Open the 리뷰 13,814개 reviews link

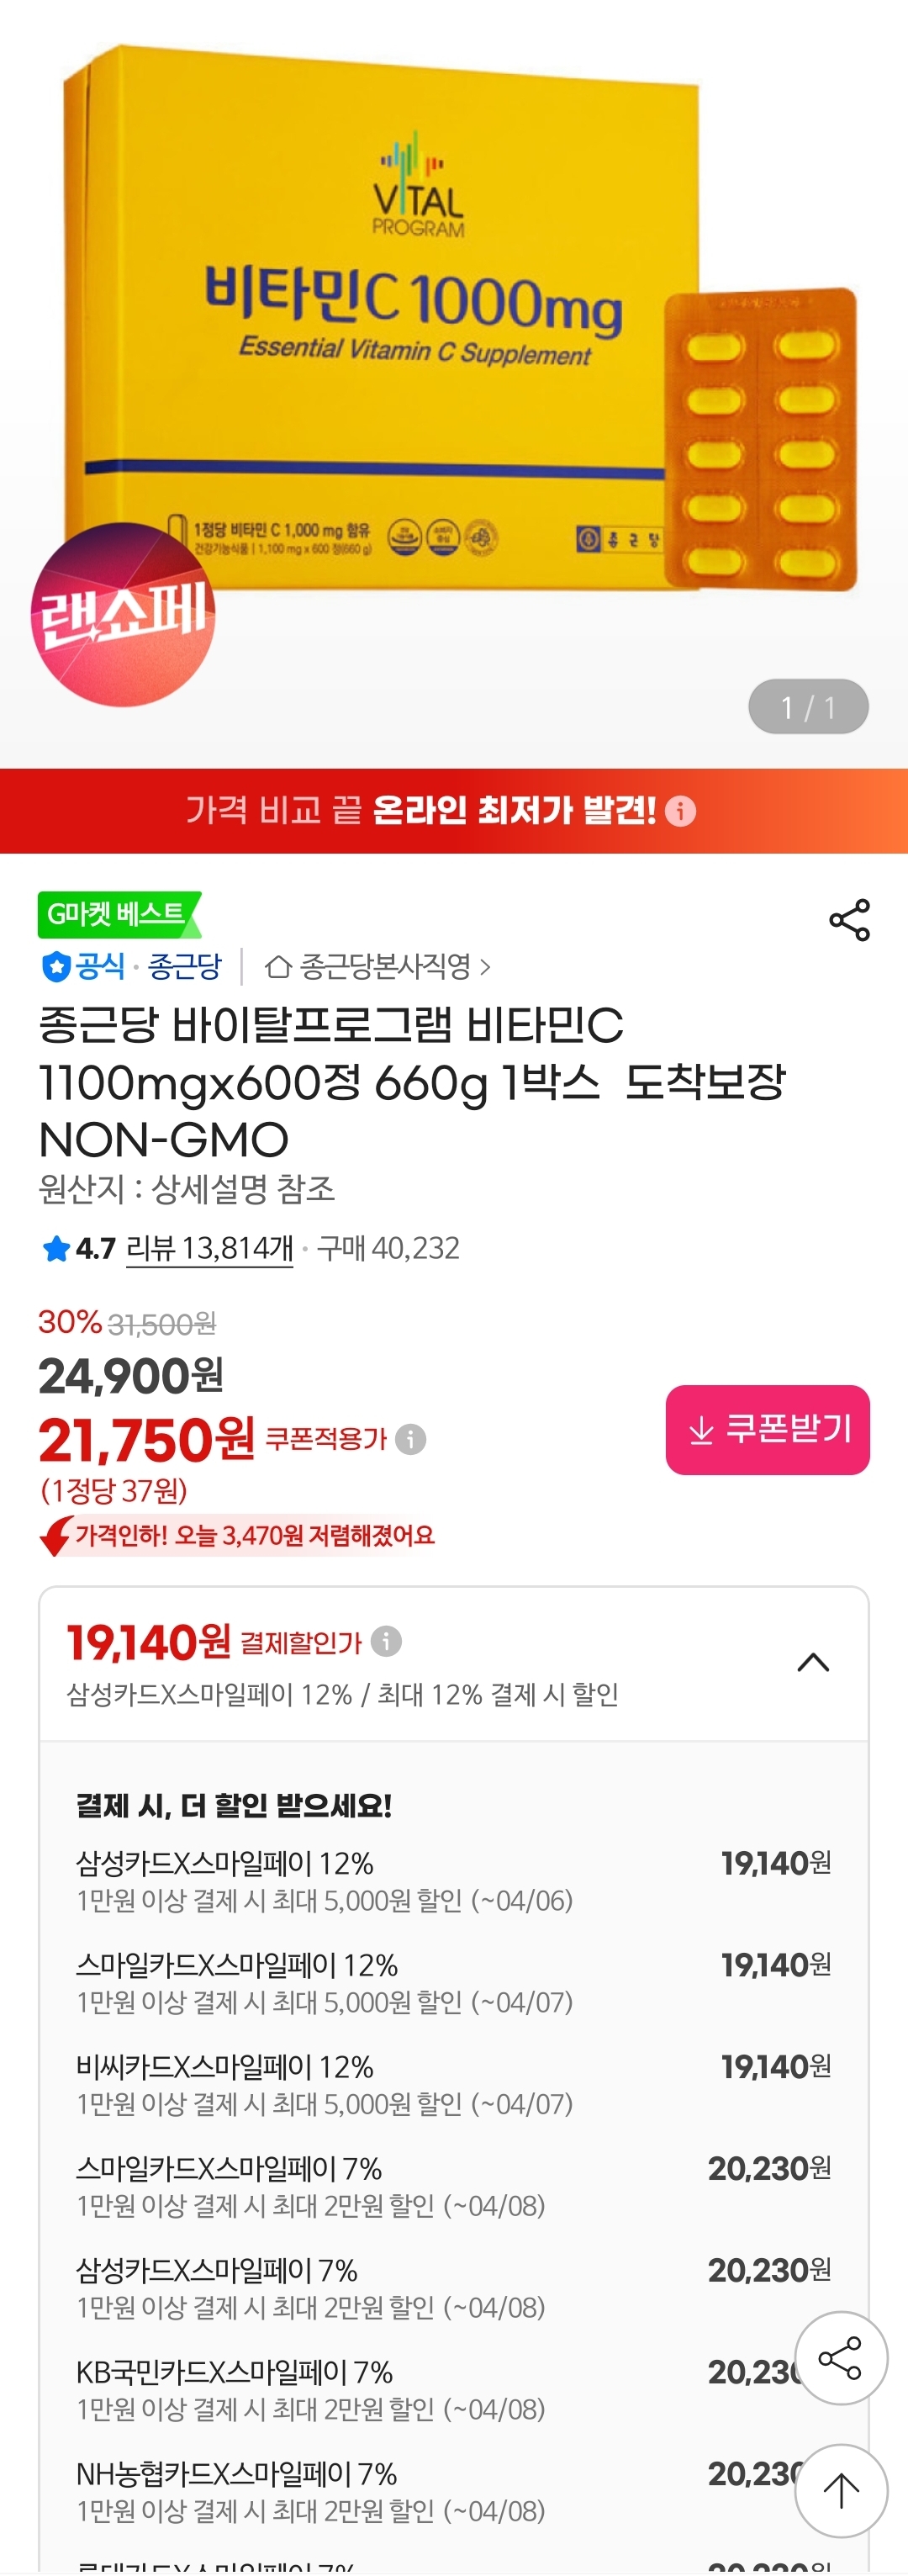[210, 1248]
